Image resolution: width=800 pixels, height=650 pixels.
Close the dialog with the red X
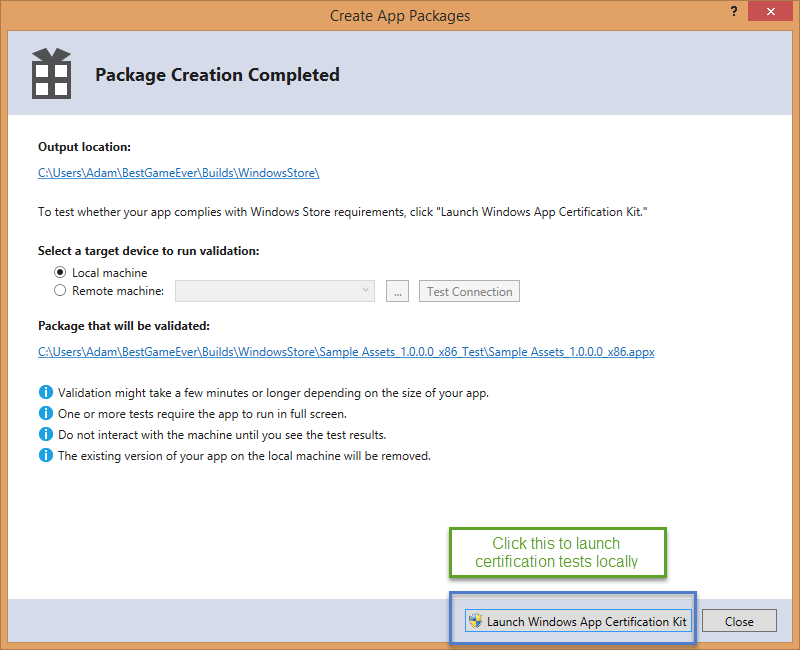pos(770,11)
